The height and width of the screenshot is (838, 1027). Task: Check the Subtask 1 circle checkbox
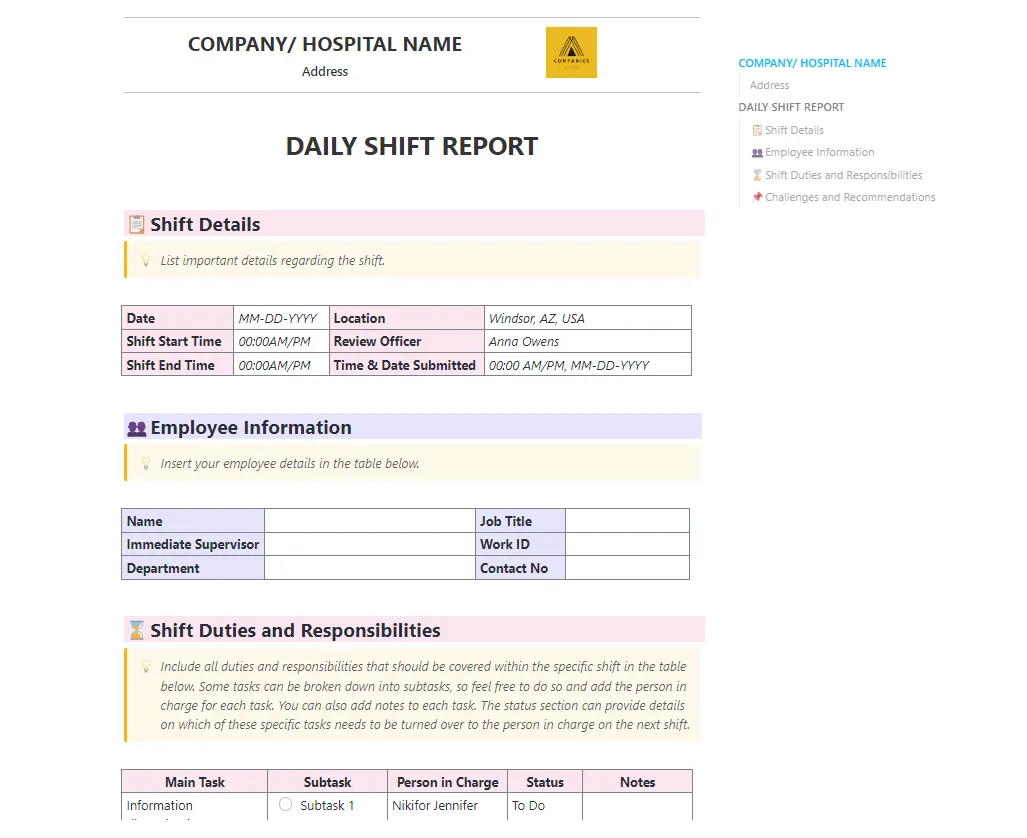(x=286, y=804)
